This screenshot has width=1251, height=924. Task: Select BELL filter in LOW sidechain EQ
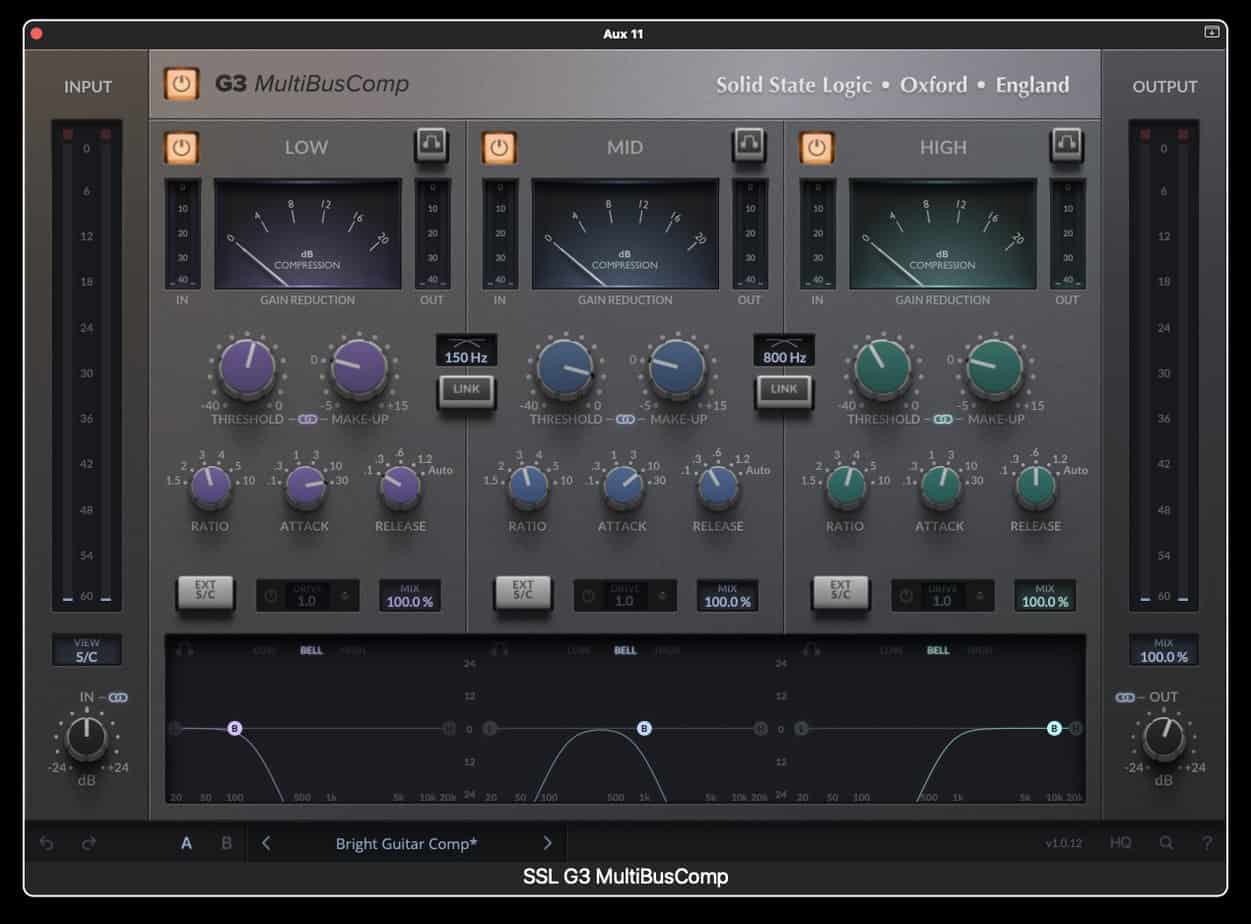coord(311,651)
